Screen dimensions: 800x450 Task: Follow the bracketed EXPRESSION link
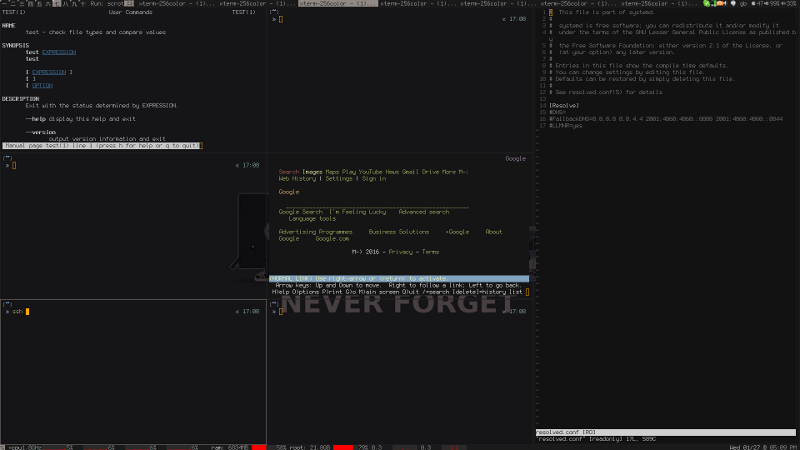(49, 72)
